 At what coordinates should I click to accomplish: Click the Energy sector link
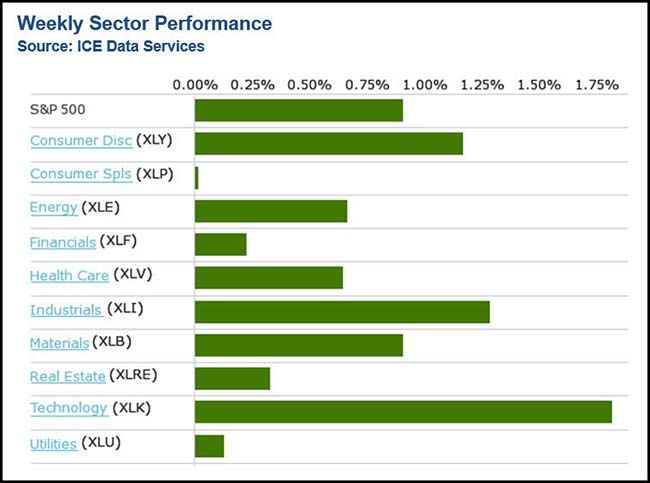coord(53,208)
